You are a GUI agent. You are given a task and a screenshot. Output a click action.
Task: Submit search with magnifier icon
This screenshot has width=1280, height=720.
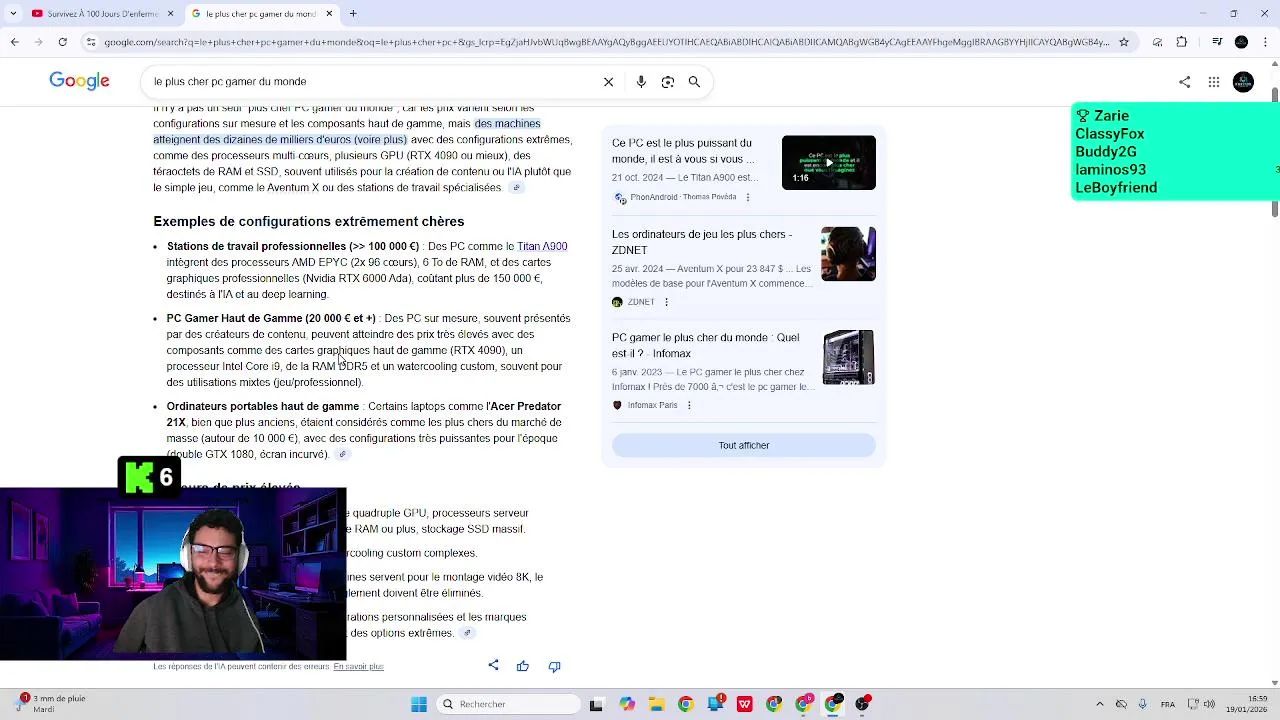[694, 82]
